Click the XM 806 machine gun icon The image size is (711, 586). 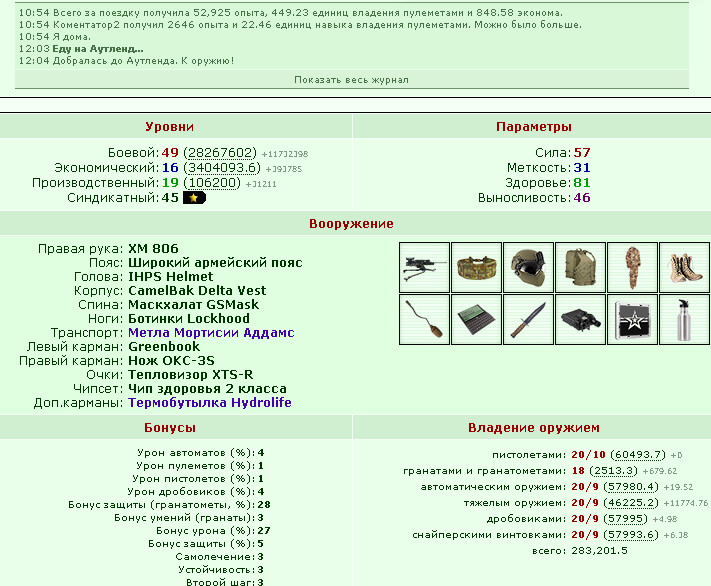424,268
